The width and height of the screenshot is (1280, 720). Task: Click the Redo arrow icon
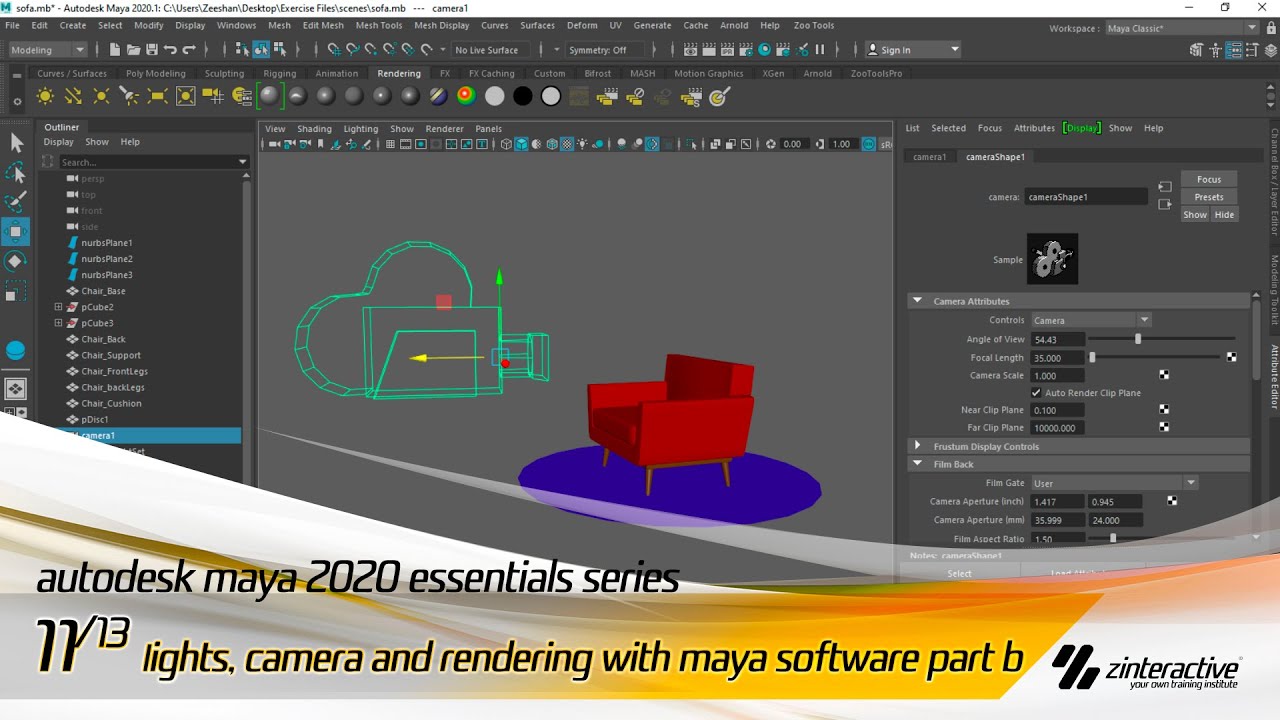click(188, 49)
